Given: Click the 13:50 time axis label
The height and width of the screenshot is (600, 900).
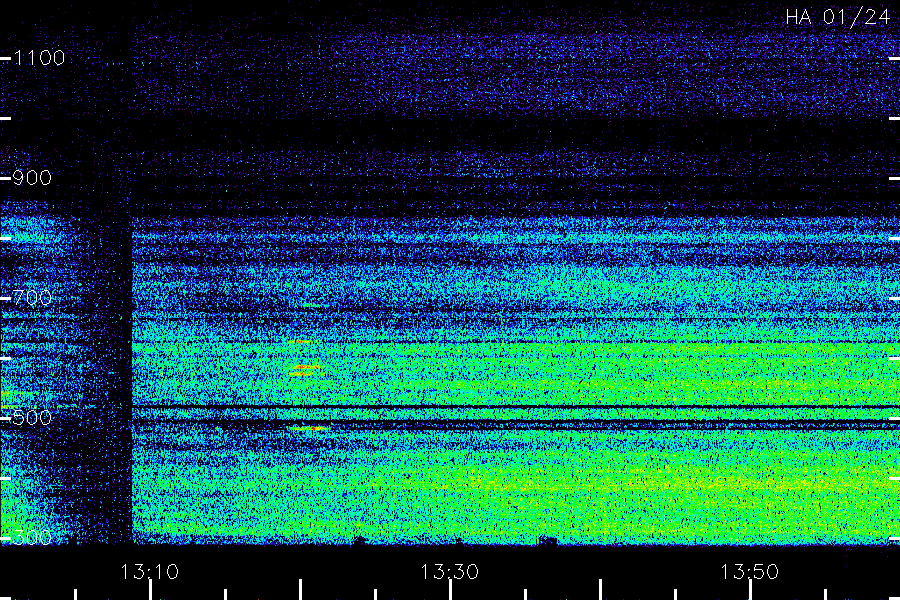Looking at the screenshot, I should [749, 572].
